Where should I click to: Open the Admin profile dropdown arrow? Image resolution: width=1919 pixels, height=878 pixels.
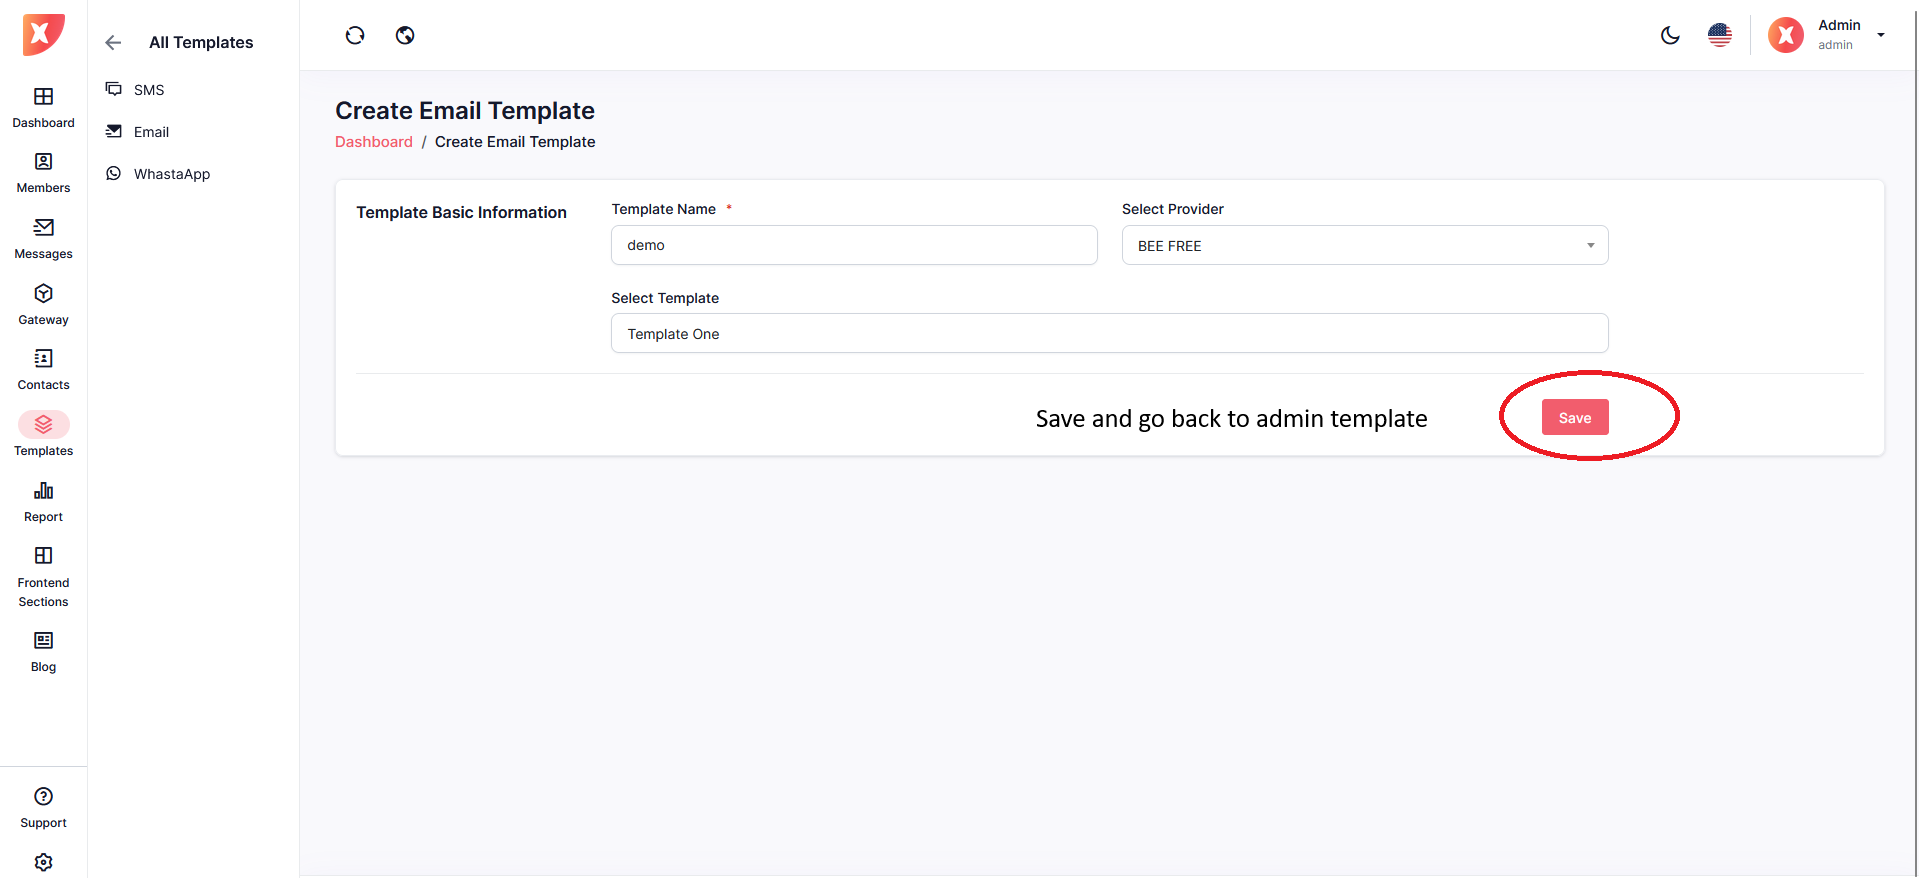(1880, 35)
